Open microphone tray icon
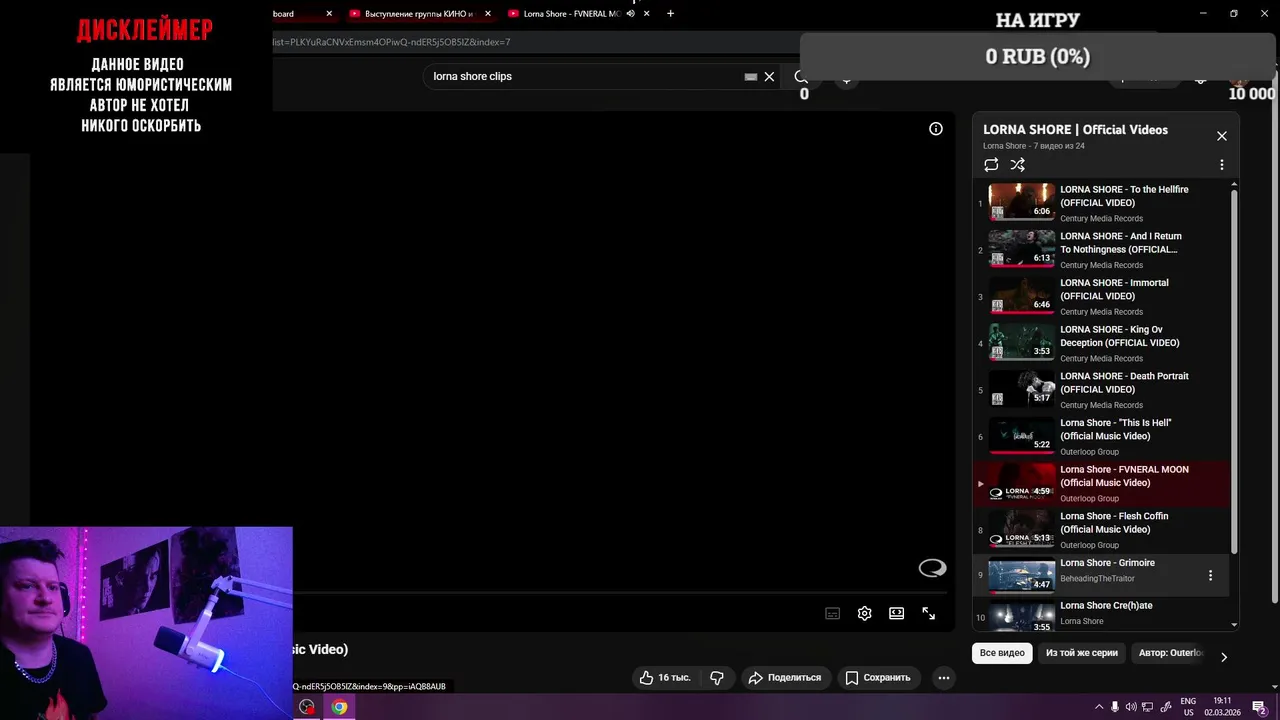 point(1115,707)
